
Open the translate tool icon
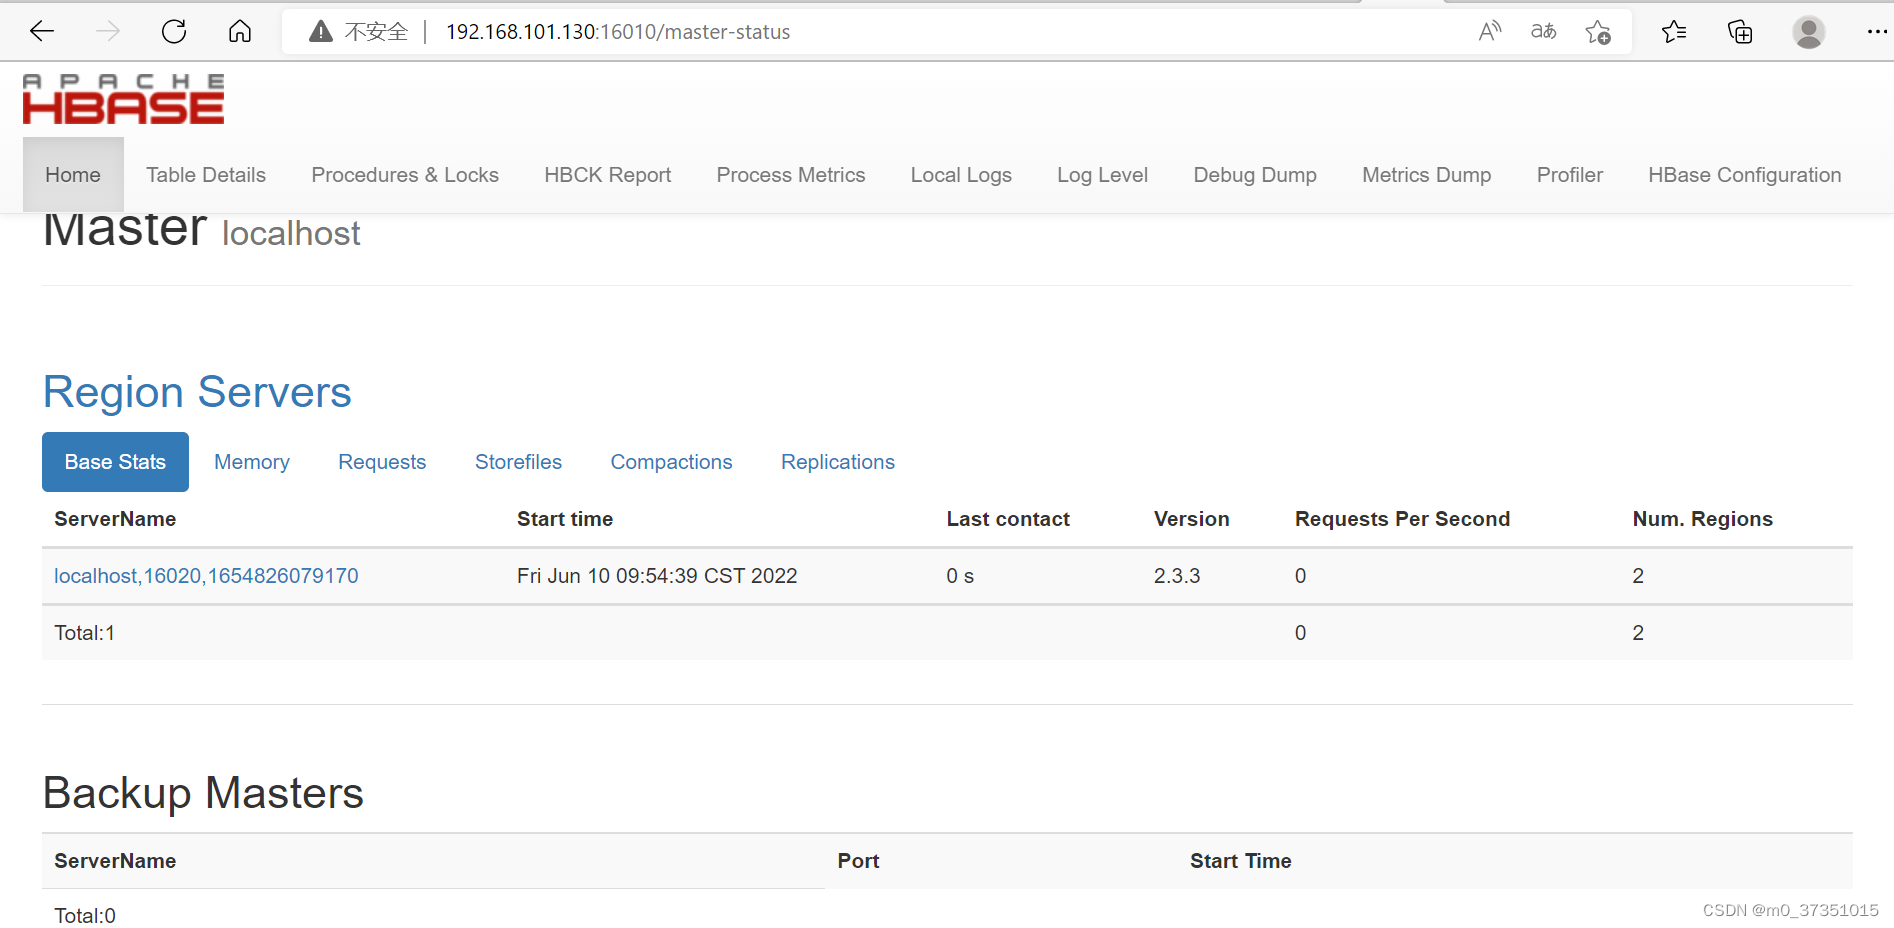click(x=1543, y=31)
